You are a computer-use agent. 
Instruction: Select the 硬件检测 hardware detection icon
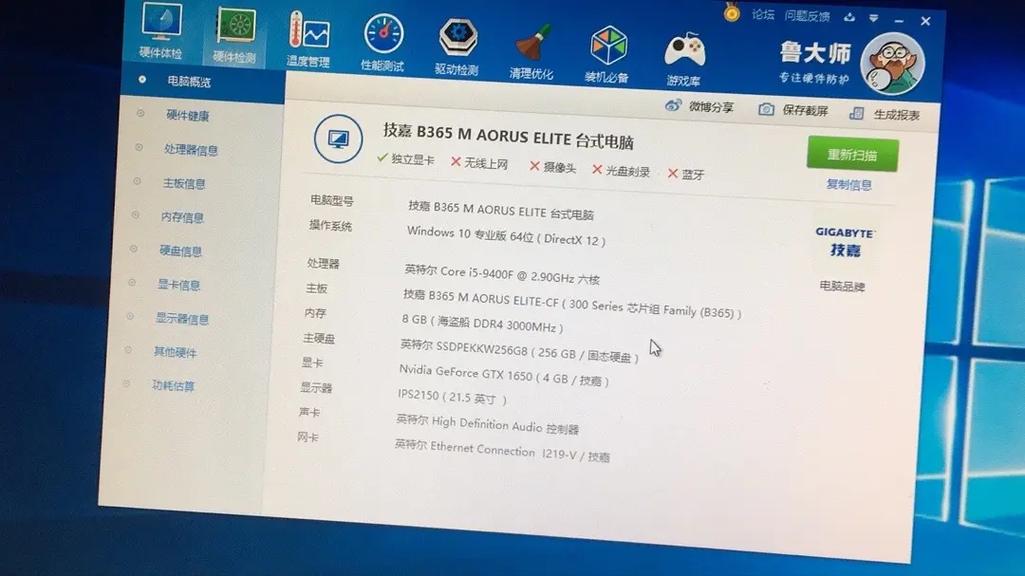[235, 36]
